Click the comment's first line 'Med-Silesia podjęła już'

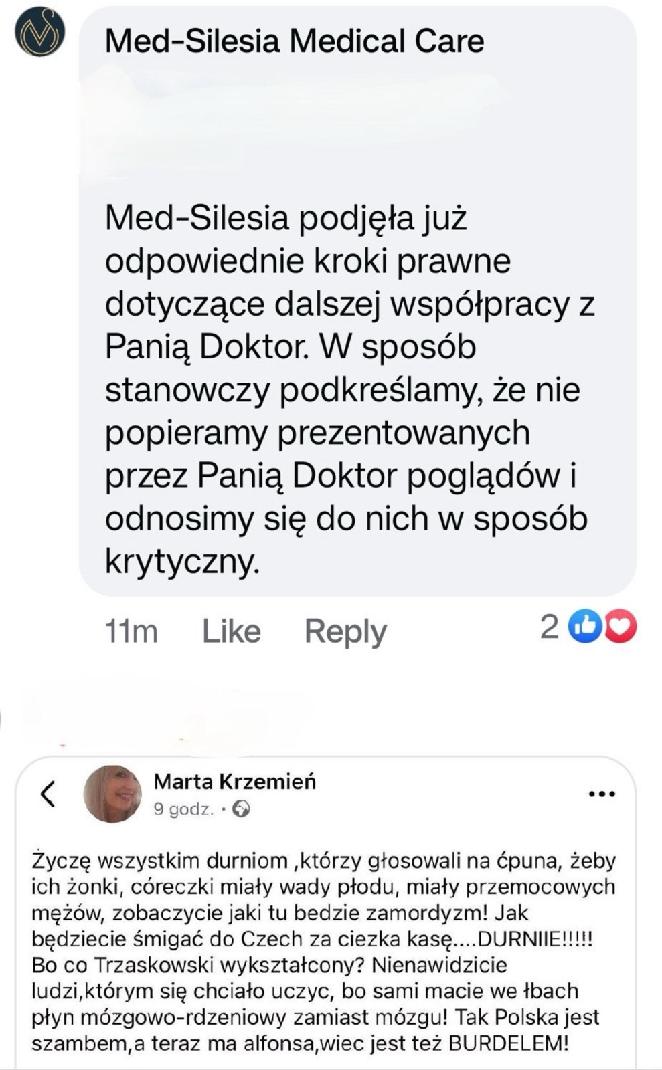pyautogui.click(x=286, y=219)
